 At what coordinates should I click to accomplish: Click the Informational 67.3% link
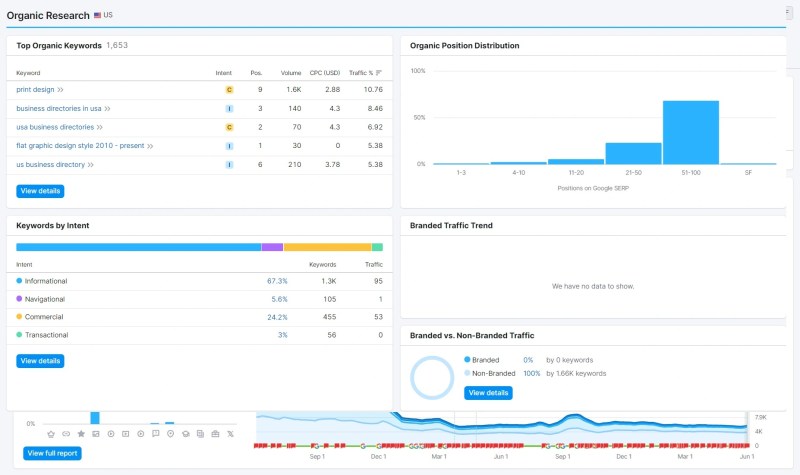click(277, 281)
